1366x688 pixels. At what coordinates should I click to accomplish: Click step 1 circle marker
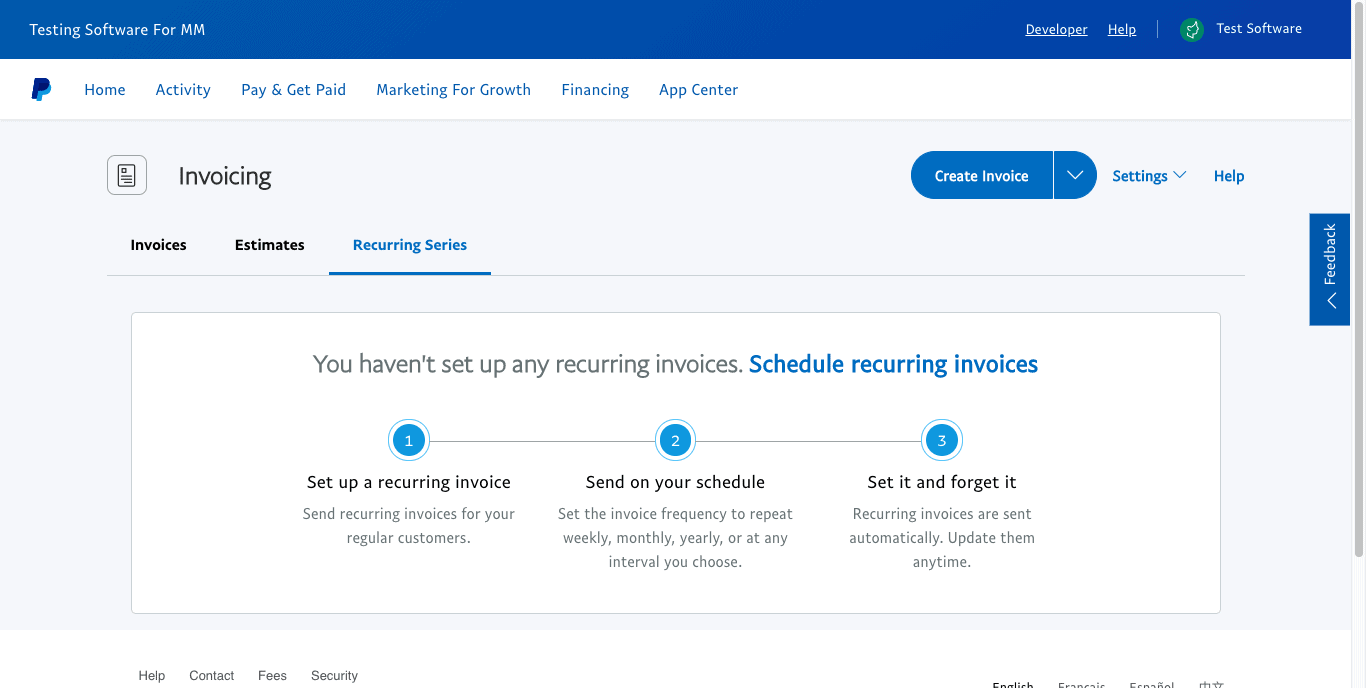408,440
